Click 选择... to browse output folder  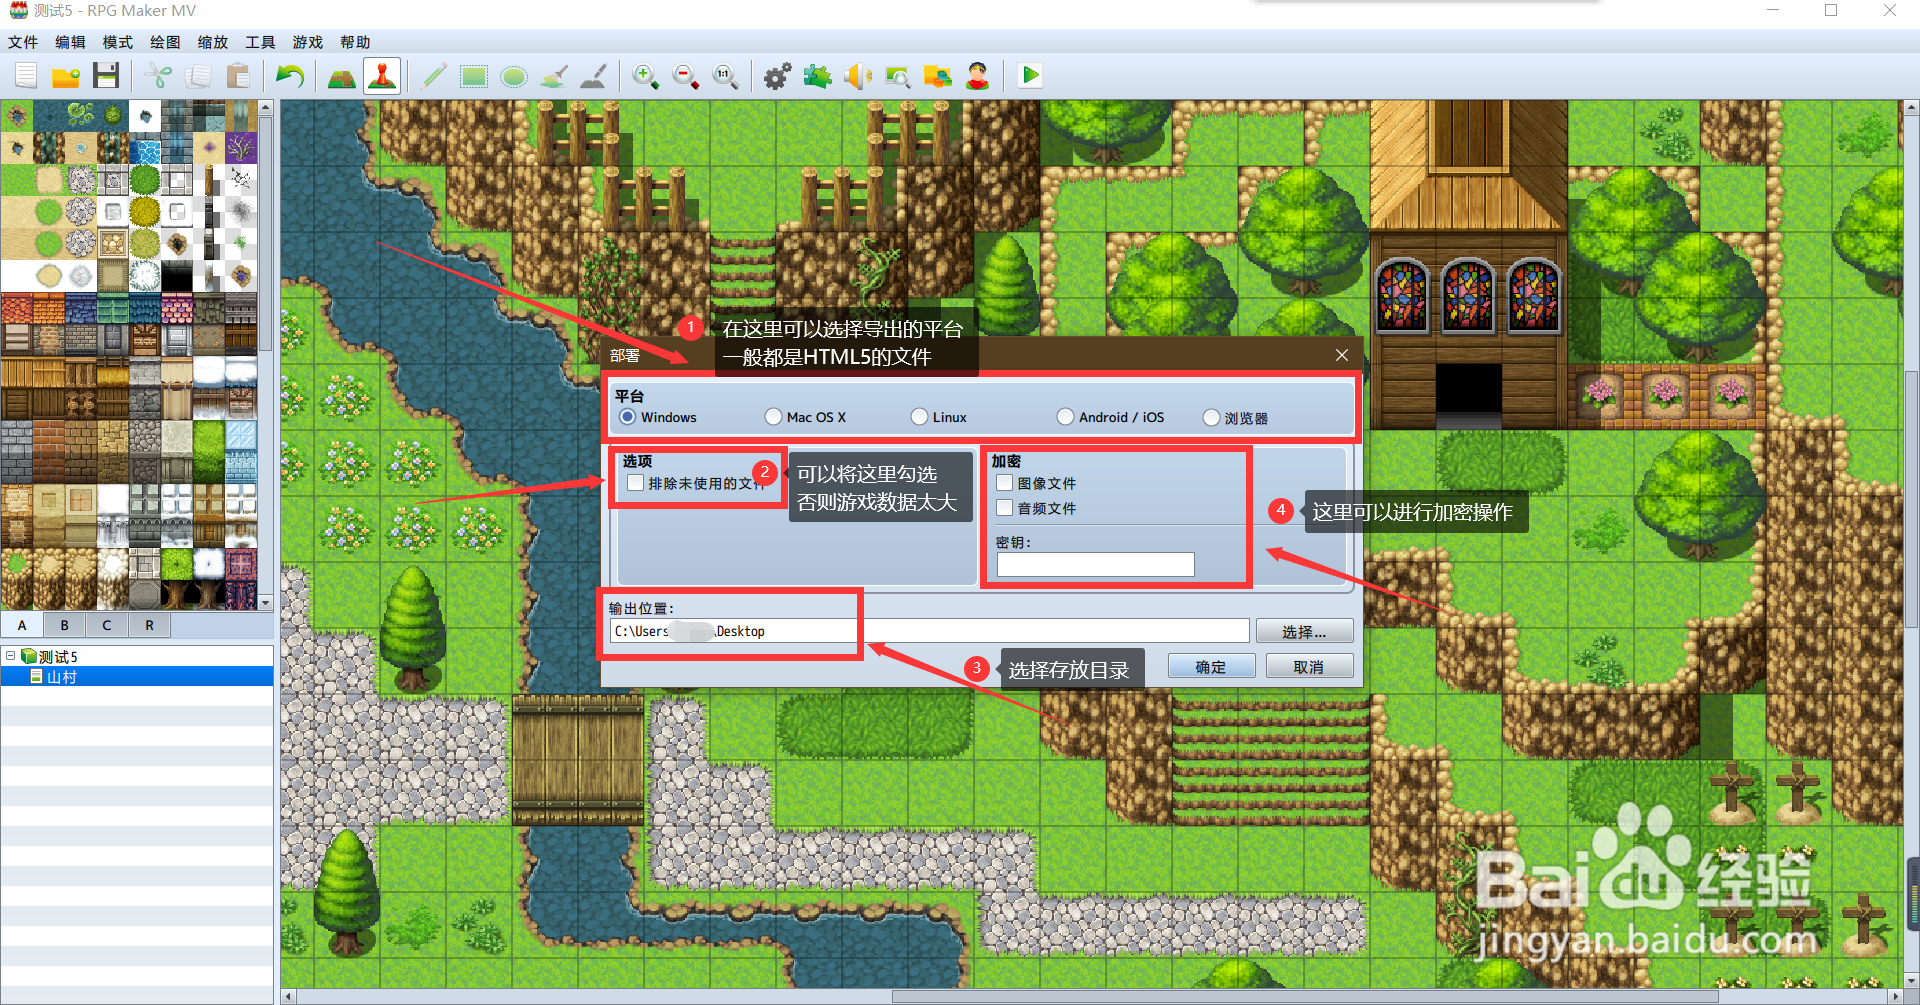coord(1304,631)
